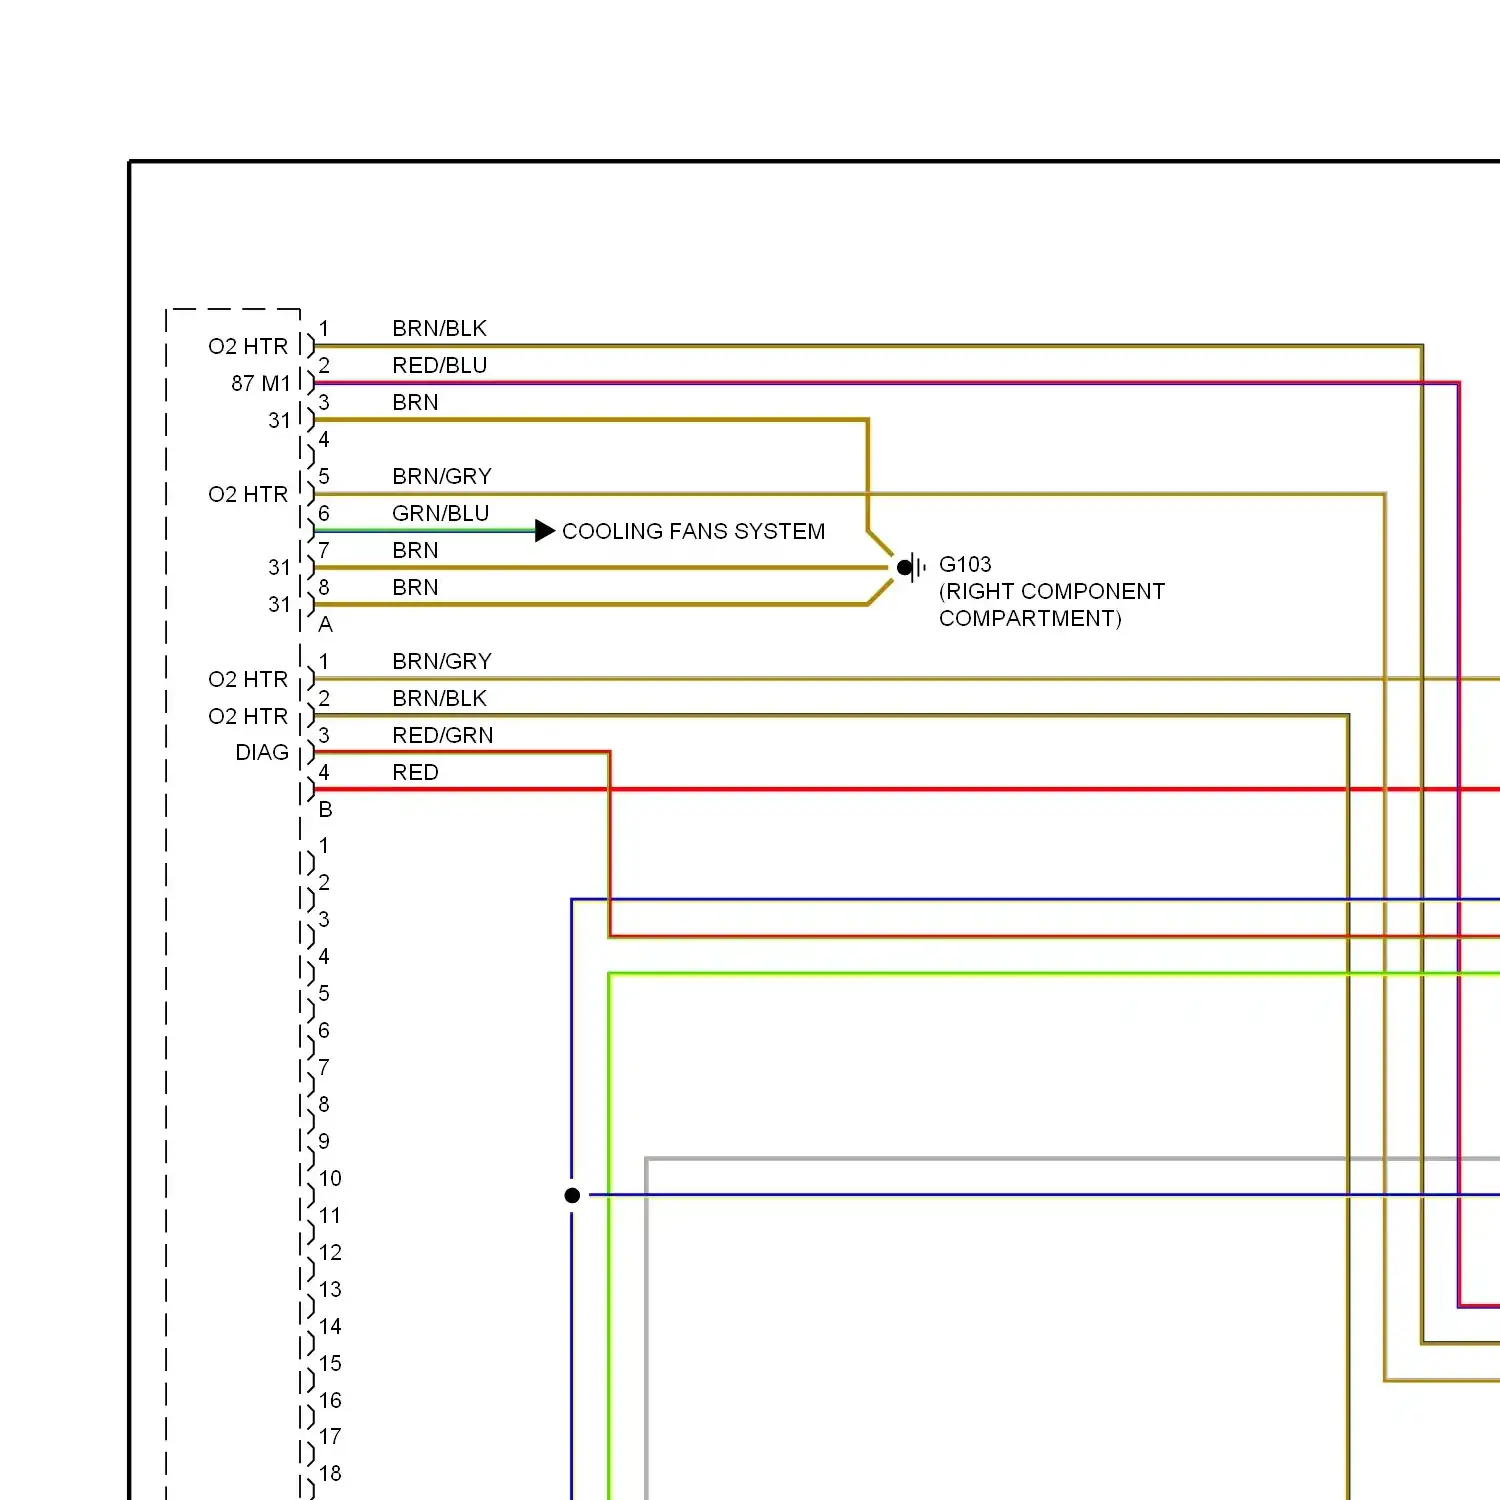The width and height of the screenshot is (1500, 1500).
Task: Click the "G103" ground label
Action: pyautogui.click(x=965, y=564)
